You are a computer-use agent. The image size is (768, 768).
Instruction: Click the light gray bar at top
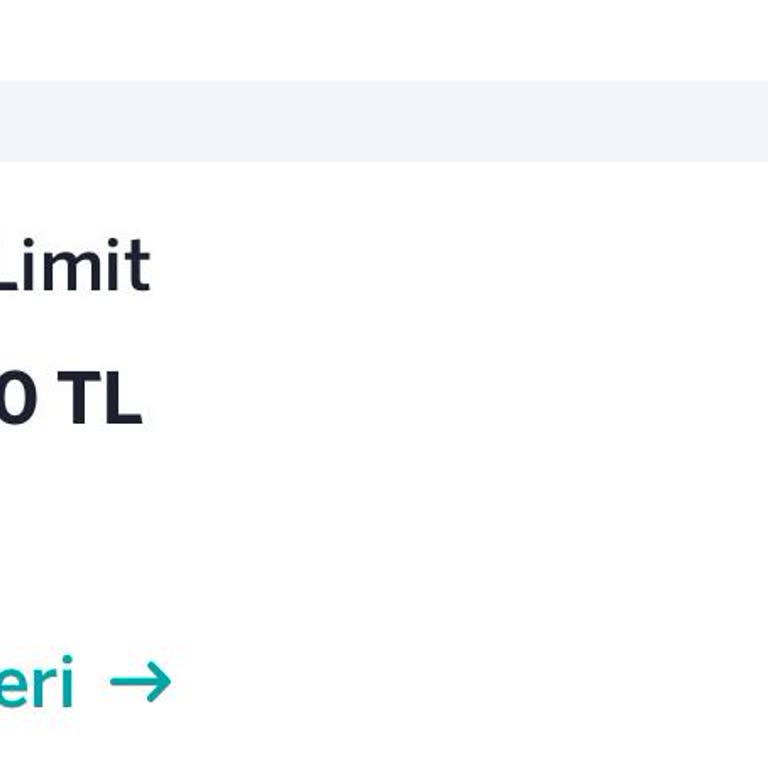[x=384, y=121]
